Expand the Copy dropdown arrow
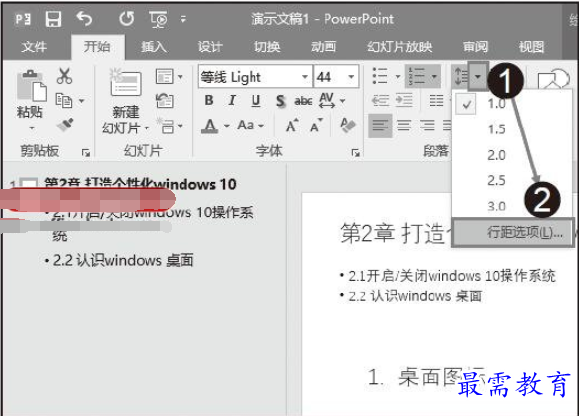Screen dimensions: 579x416 [x=82, y=101]
